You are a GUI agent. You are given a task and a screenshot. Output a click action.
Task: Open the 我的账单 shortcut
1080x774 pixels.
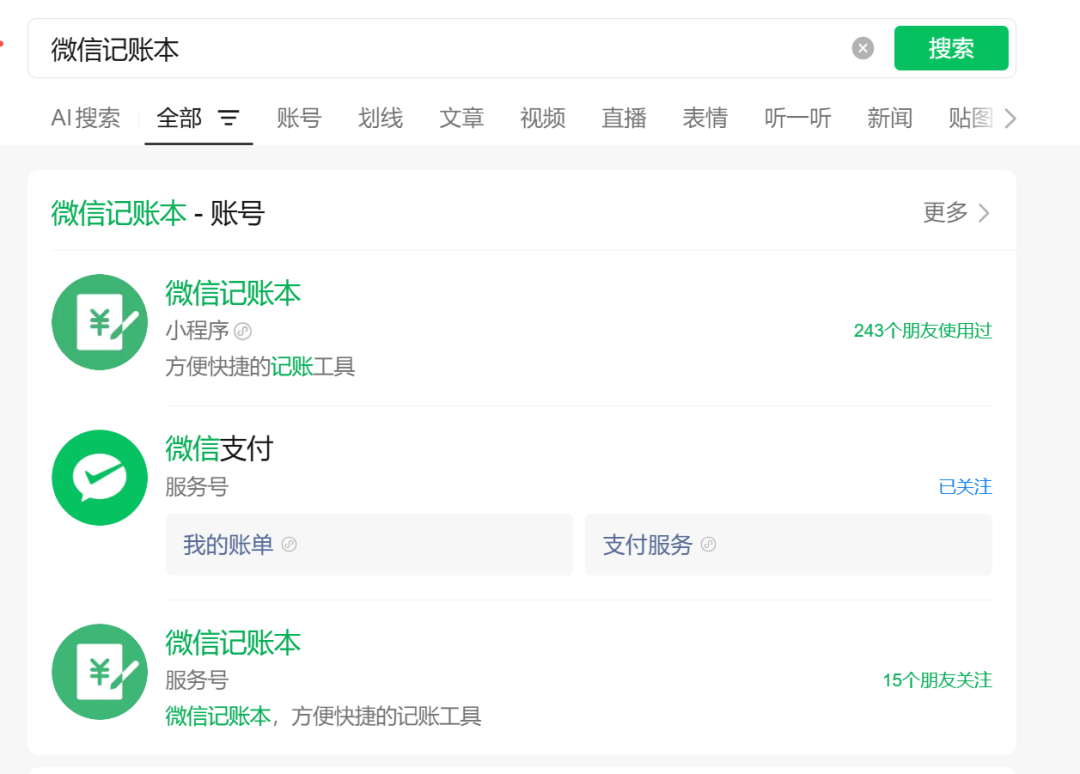(x=369, y=545)
